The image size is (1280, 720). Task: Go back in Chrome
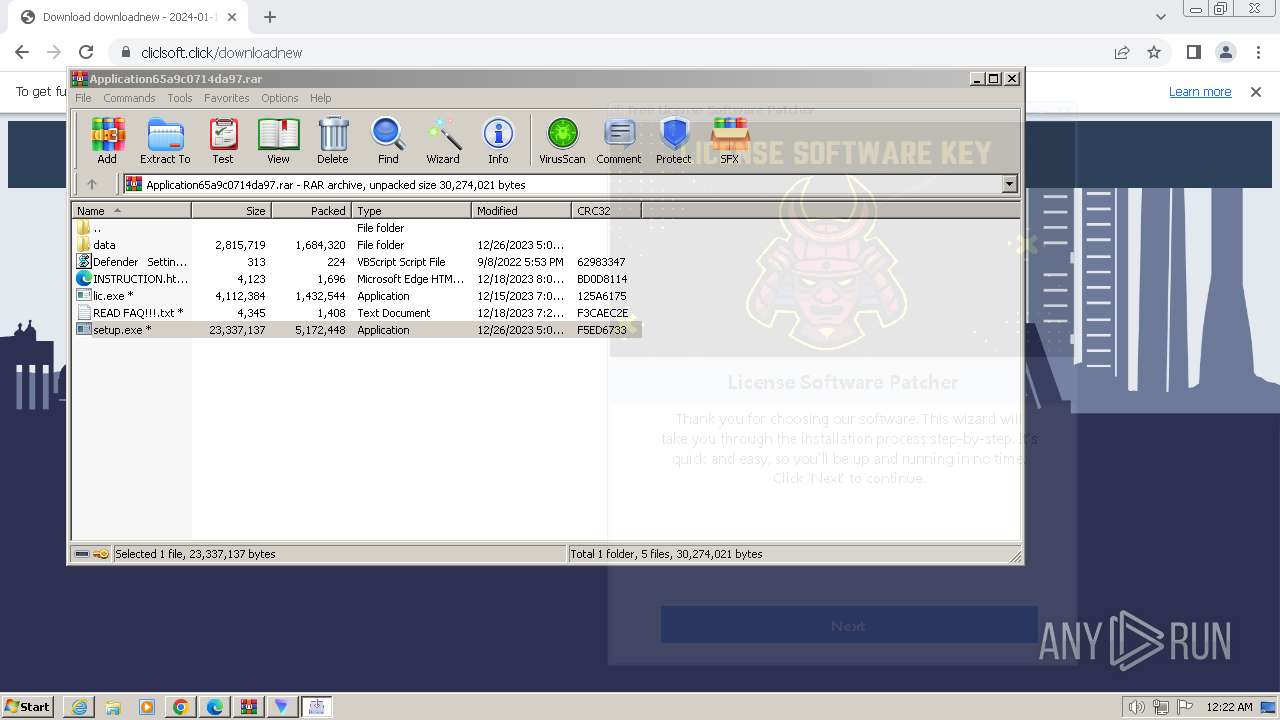pyautogui.click(x=22, y=52)
